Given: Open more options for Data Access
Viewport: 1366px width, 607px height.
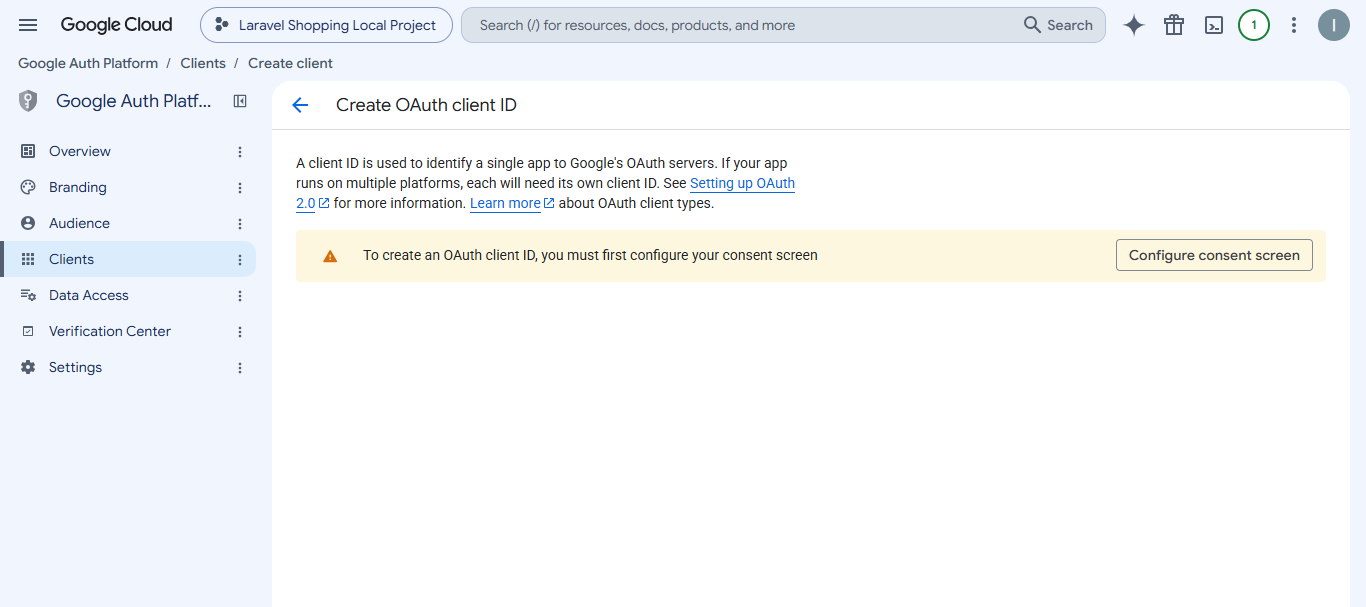Looking at the screenshot, I should click(240, 296).
